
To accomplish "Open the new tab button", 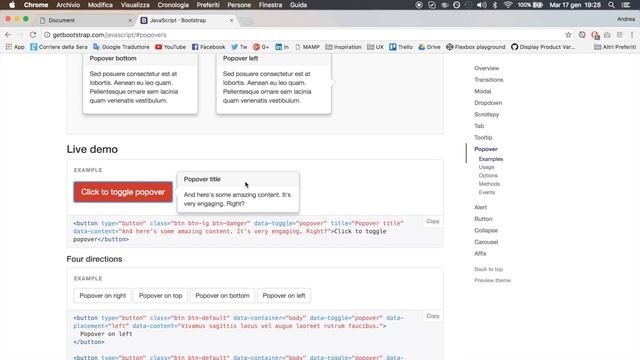I will coord(247,20).
